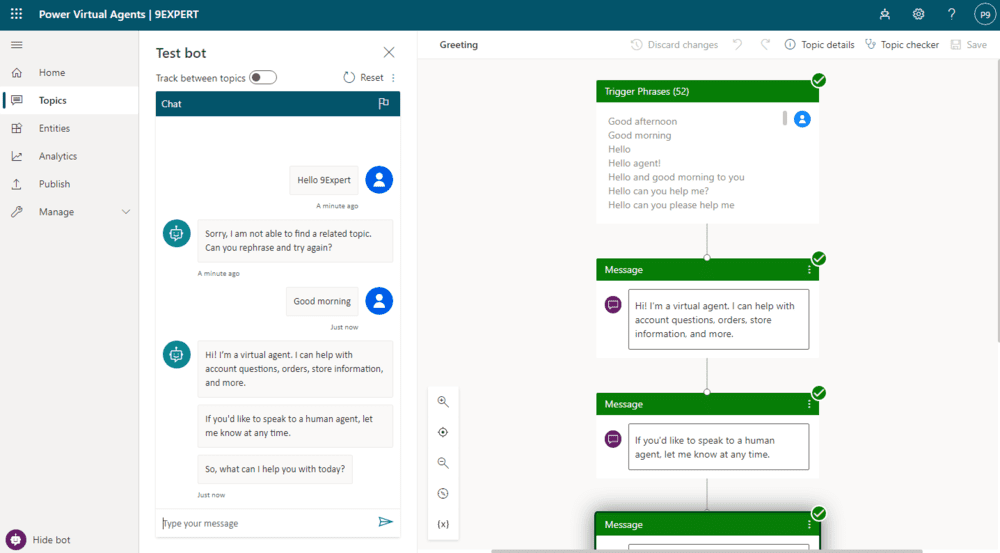Open first Message node options menu

[x=809, y=270]
